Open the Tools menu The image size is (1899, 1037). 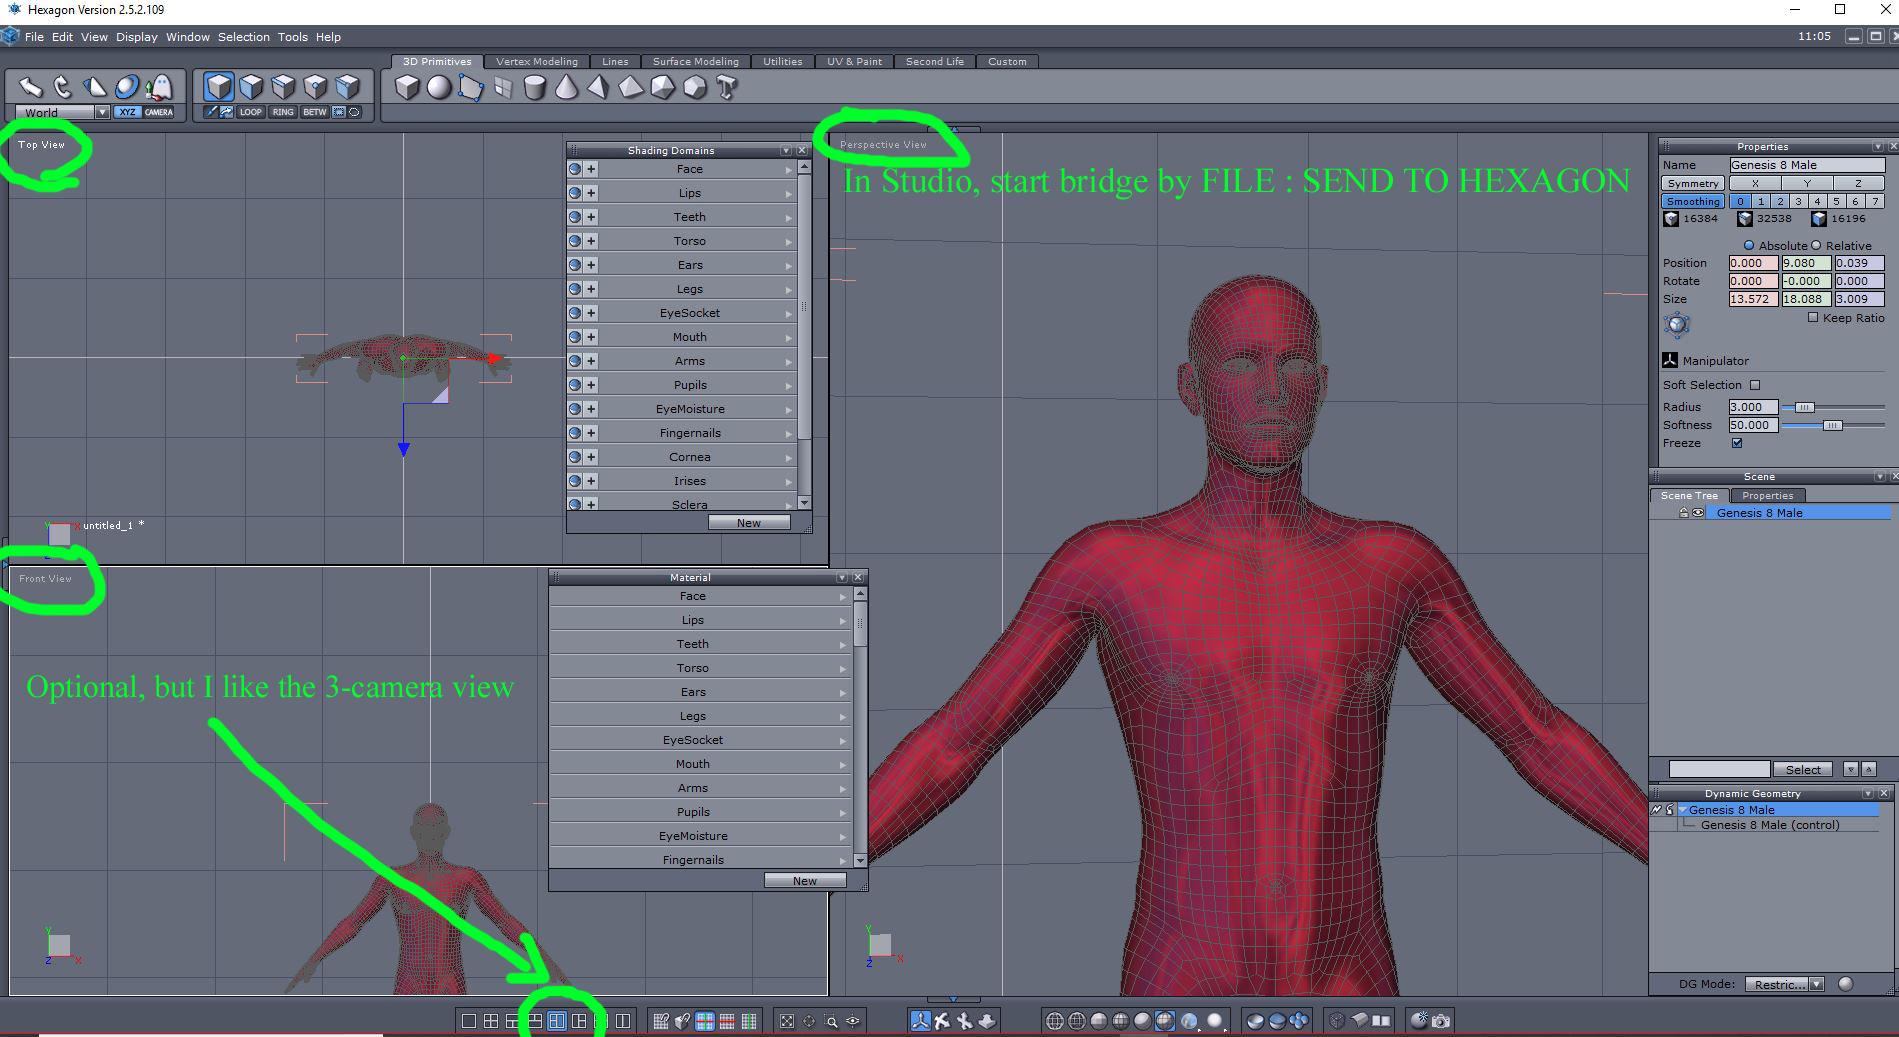tap(293, 37)
